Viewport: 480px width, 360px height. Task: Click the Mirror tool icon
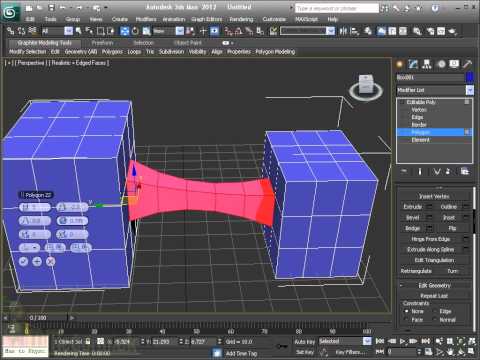tap(343, 31)
